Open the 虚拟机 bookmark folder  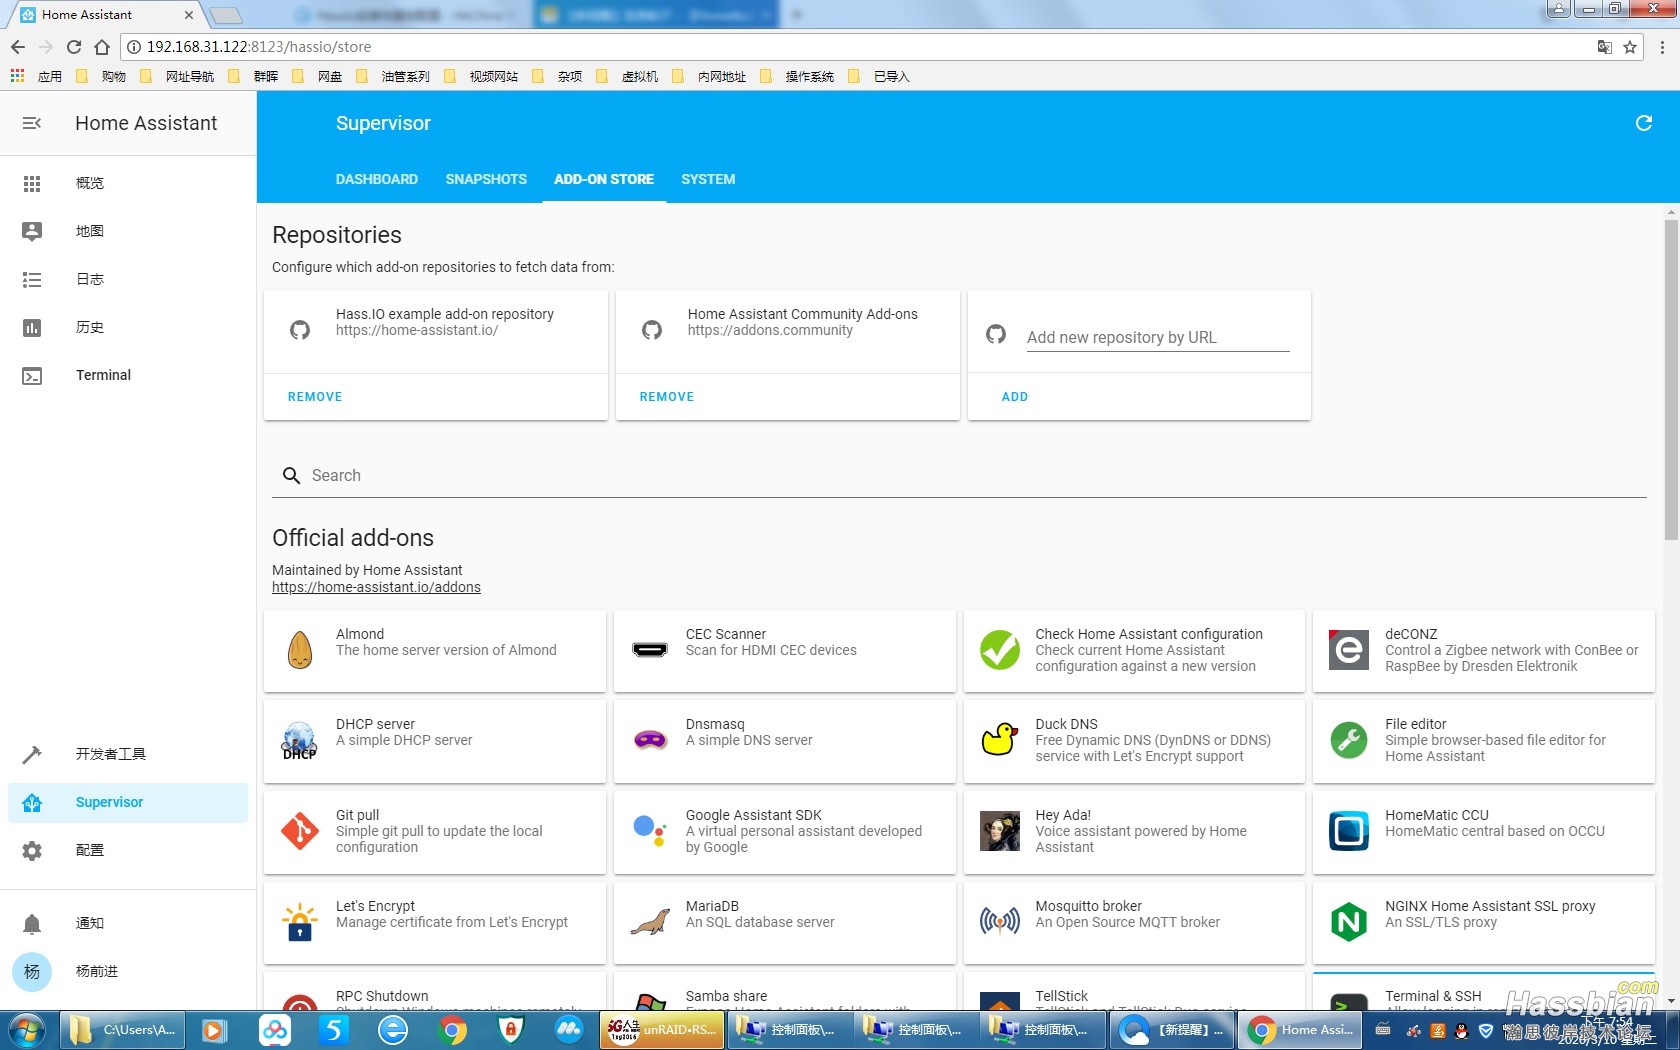(x=629, y=76)
